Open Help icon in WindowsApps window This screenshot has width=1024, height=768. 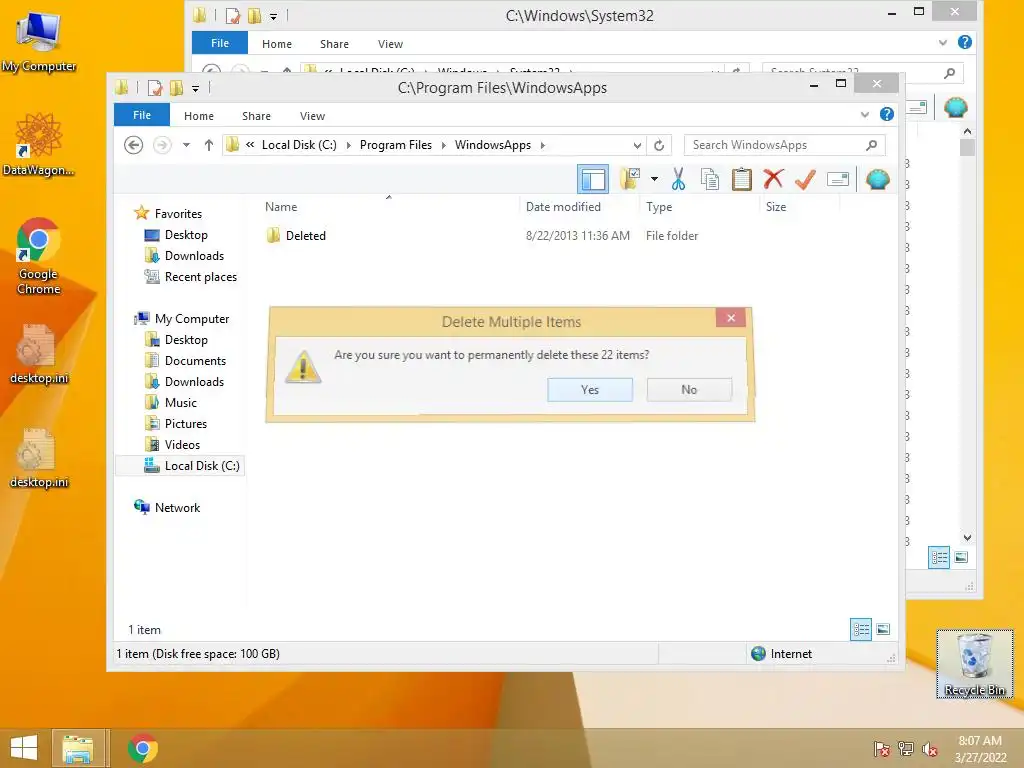[x=886, y=114]
